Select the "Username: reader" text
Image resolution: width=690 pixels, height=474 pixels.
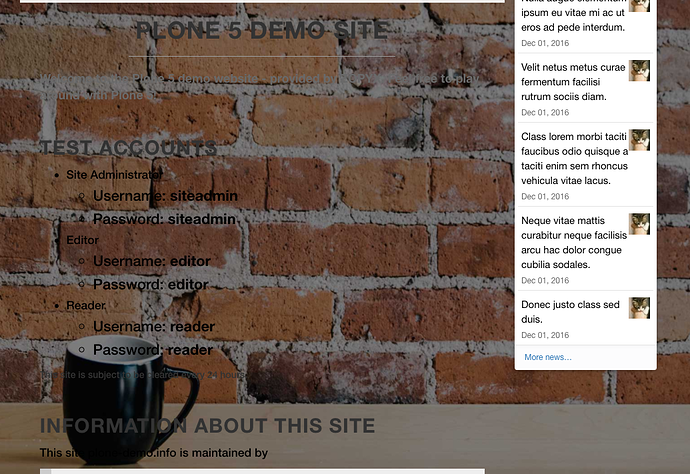[154, 327]
